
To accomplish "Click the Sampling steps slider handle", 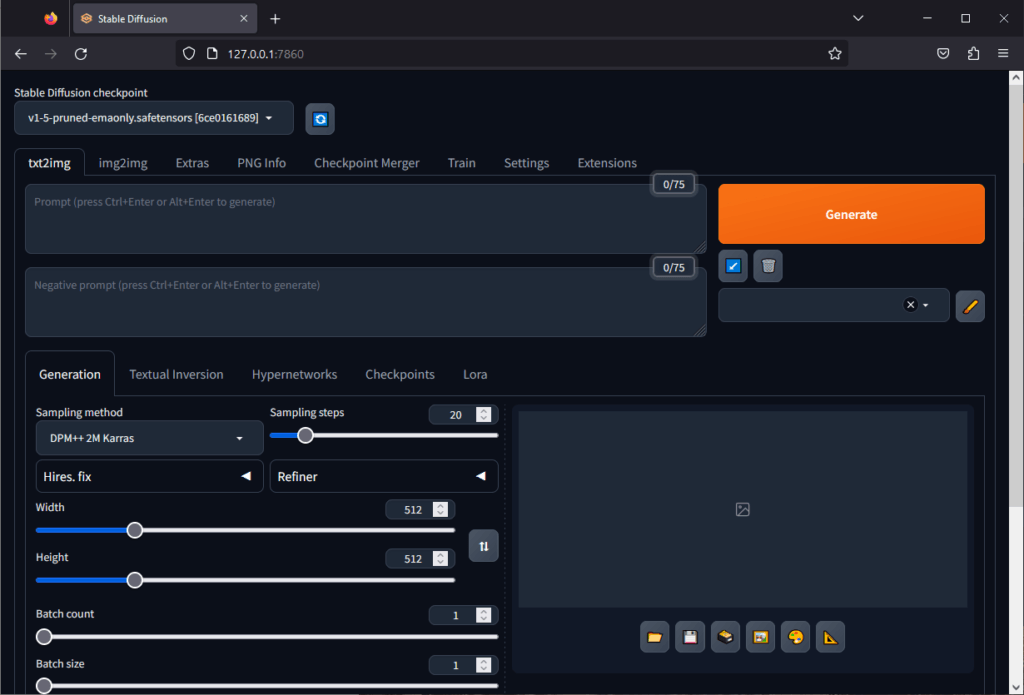I will point(306,435).
